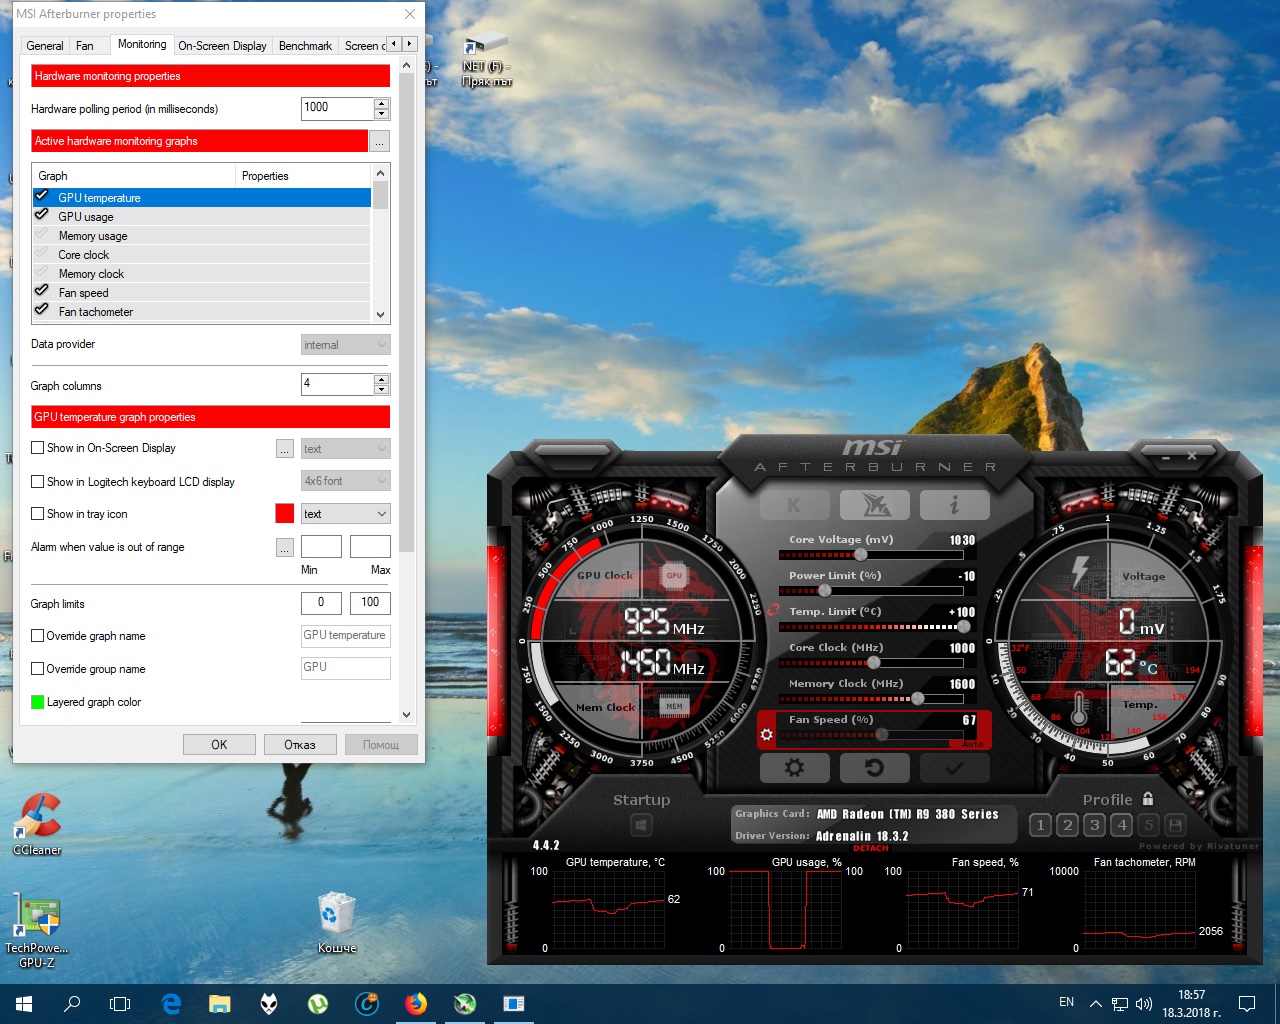
Task: Click the Graph column header
Action: pyautogui.click(x=135, y=176)
